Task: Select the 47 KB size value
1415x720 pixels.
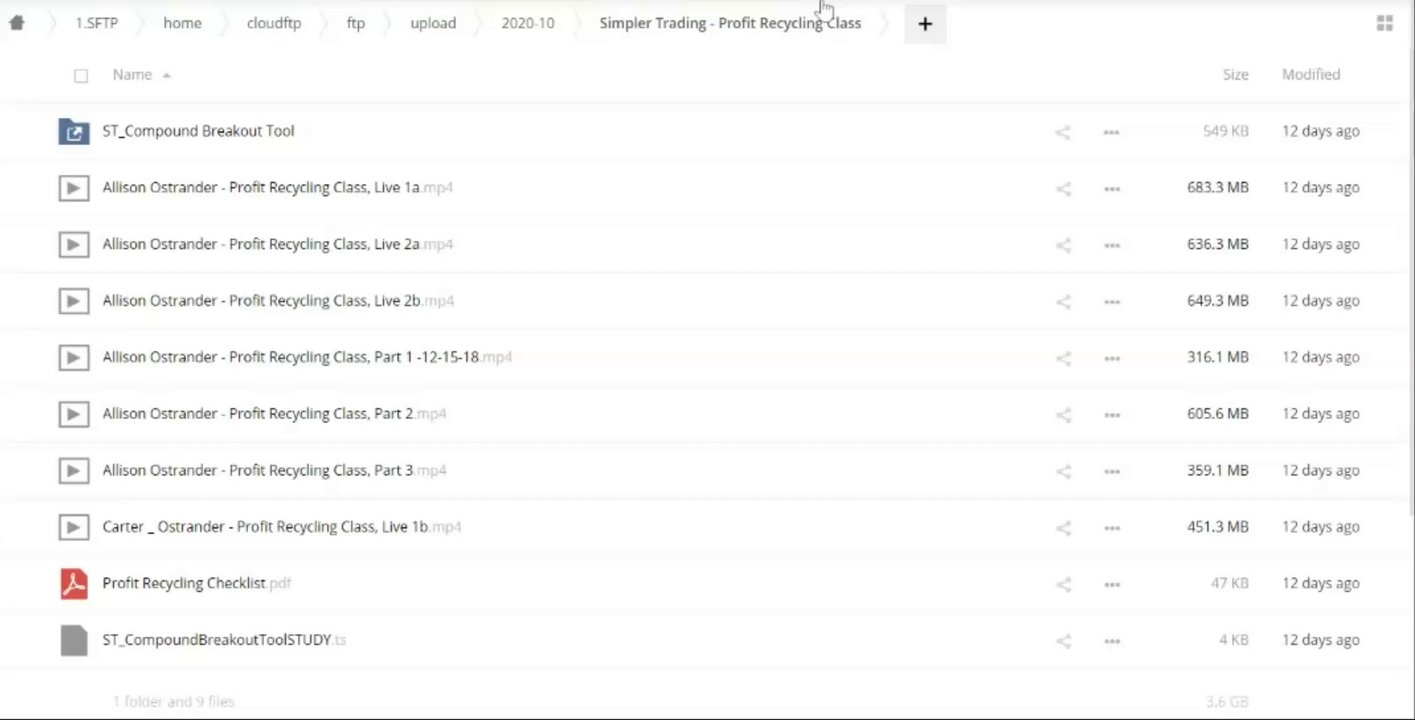Action: 1230,583
